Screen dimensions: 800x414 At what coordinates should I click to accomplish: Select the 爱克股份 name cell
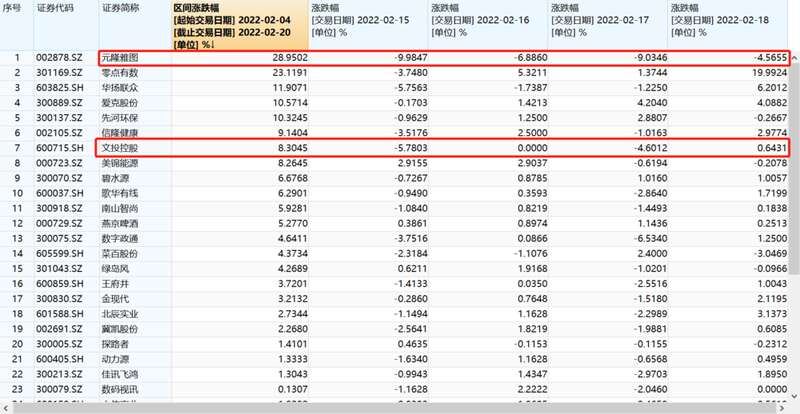point(120,103)
